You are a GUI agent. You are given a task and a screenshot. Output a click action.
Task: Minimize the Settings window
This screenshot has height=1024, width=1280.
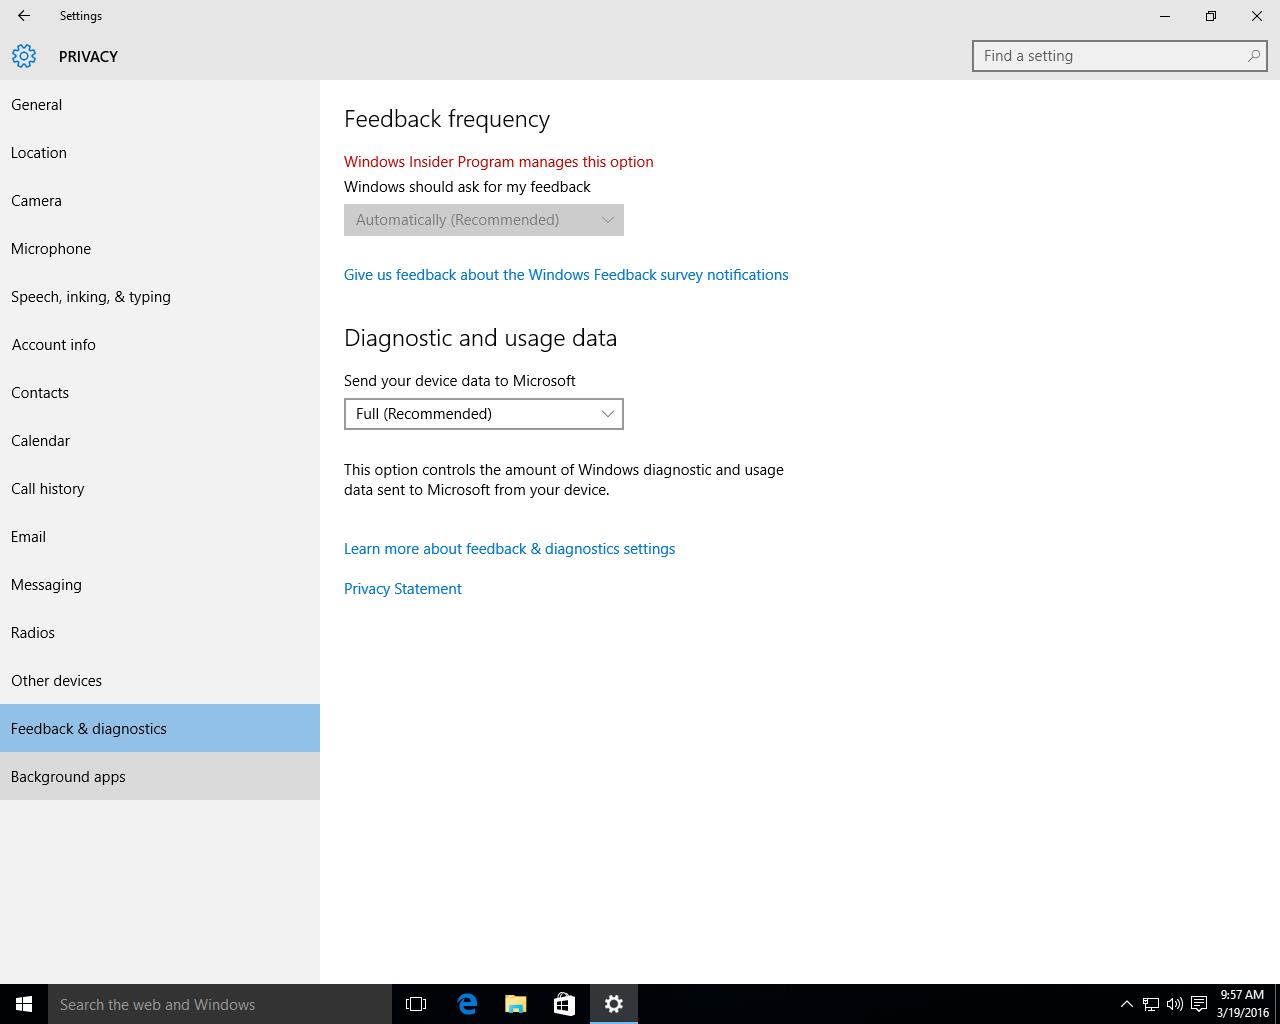(x=1165, y=16)
